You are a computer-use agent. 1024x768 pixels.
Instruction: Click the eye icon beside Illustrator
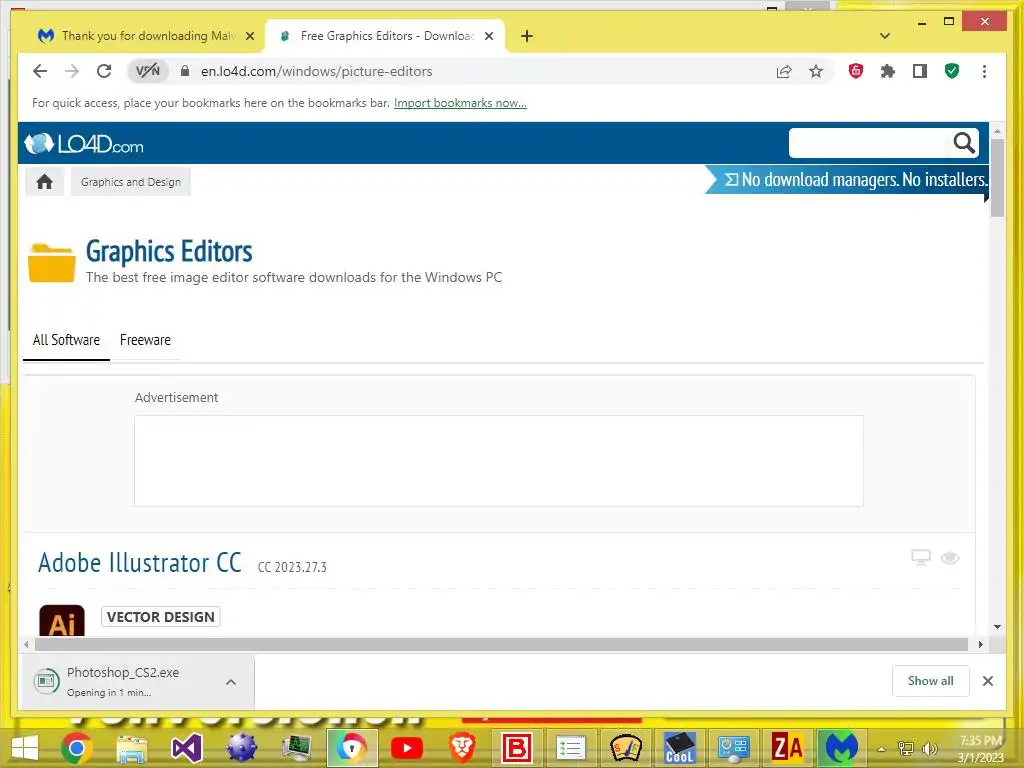(x=950, y=557)
